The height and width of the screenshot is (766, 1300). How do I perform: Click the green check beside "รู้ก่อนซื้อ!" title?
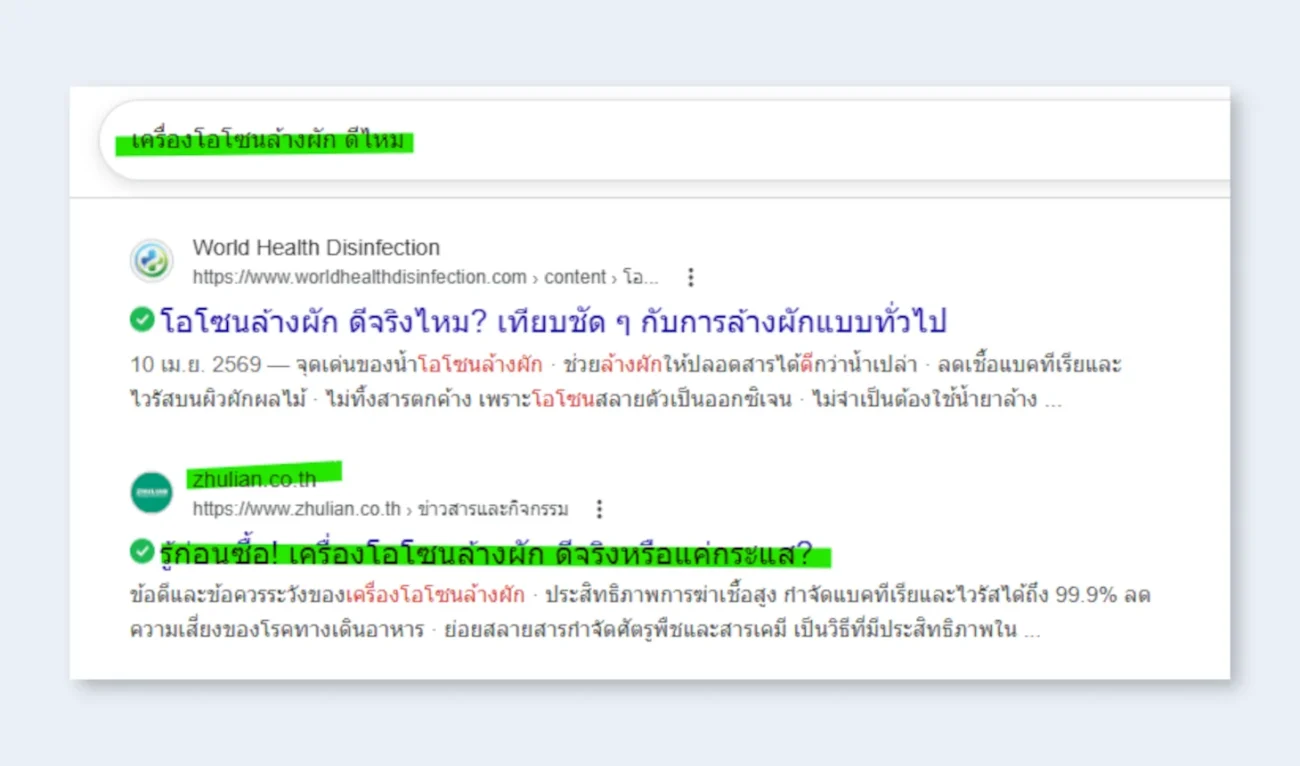(142, 551)
